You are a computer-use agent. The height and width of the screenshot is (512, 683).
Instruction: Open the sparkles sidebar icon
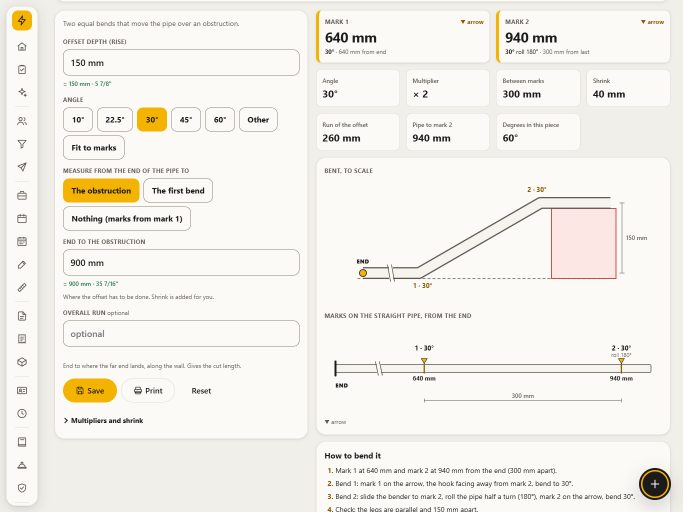coord(22,92)
